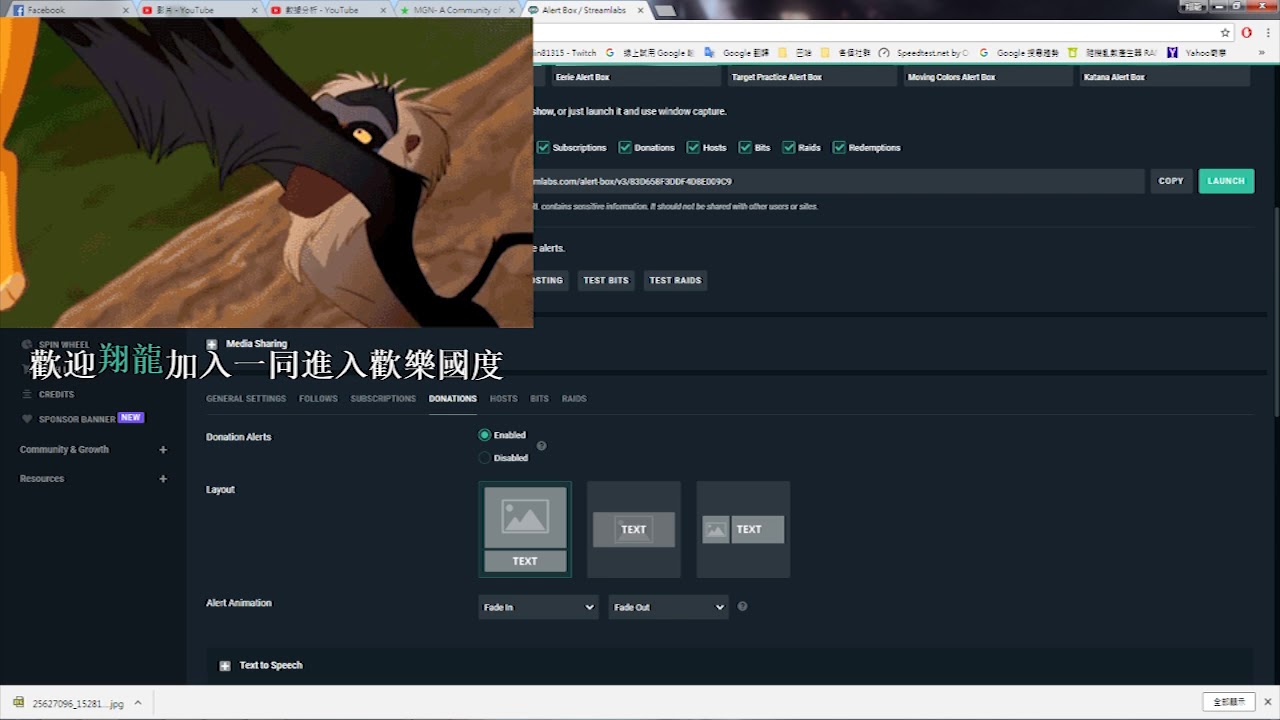Switch to the Follows tab
1280x720 pixels.
pyautogui.click(x=318, y=399)
